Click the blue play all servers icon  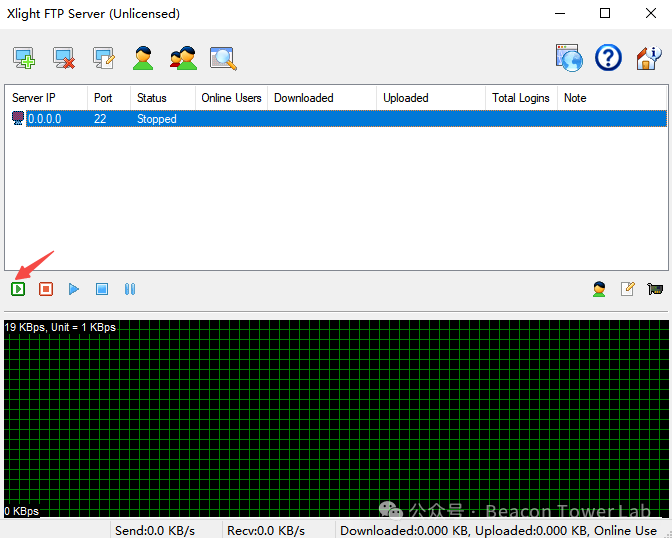tap(74, 289)
